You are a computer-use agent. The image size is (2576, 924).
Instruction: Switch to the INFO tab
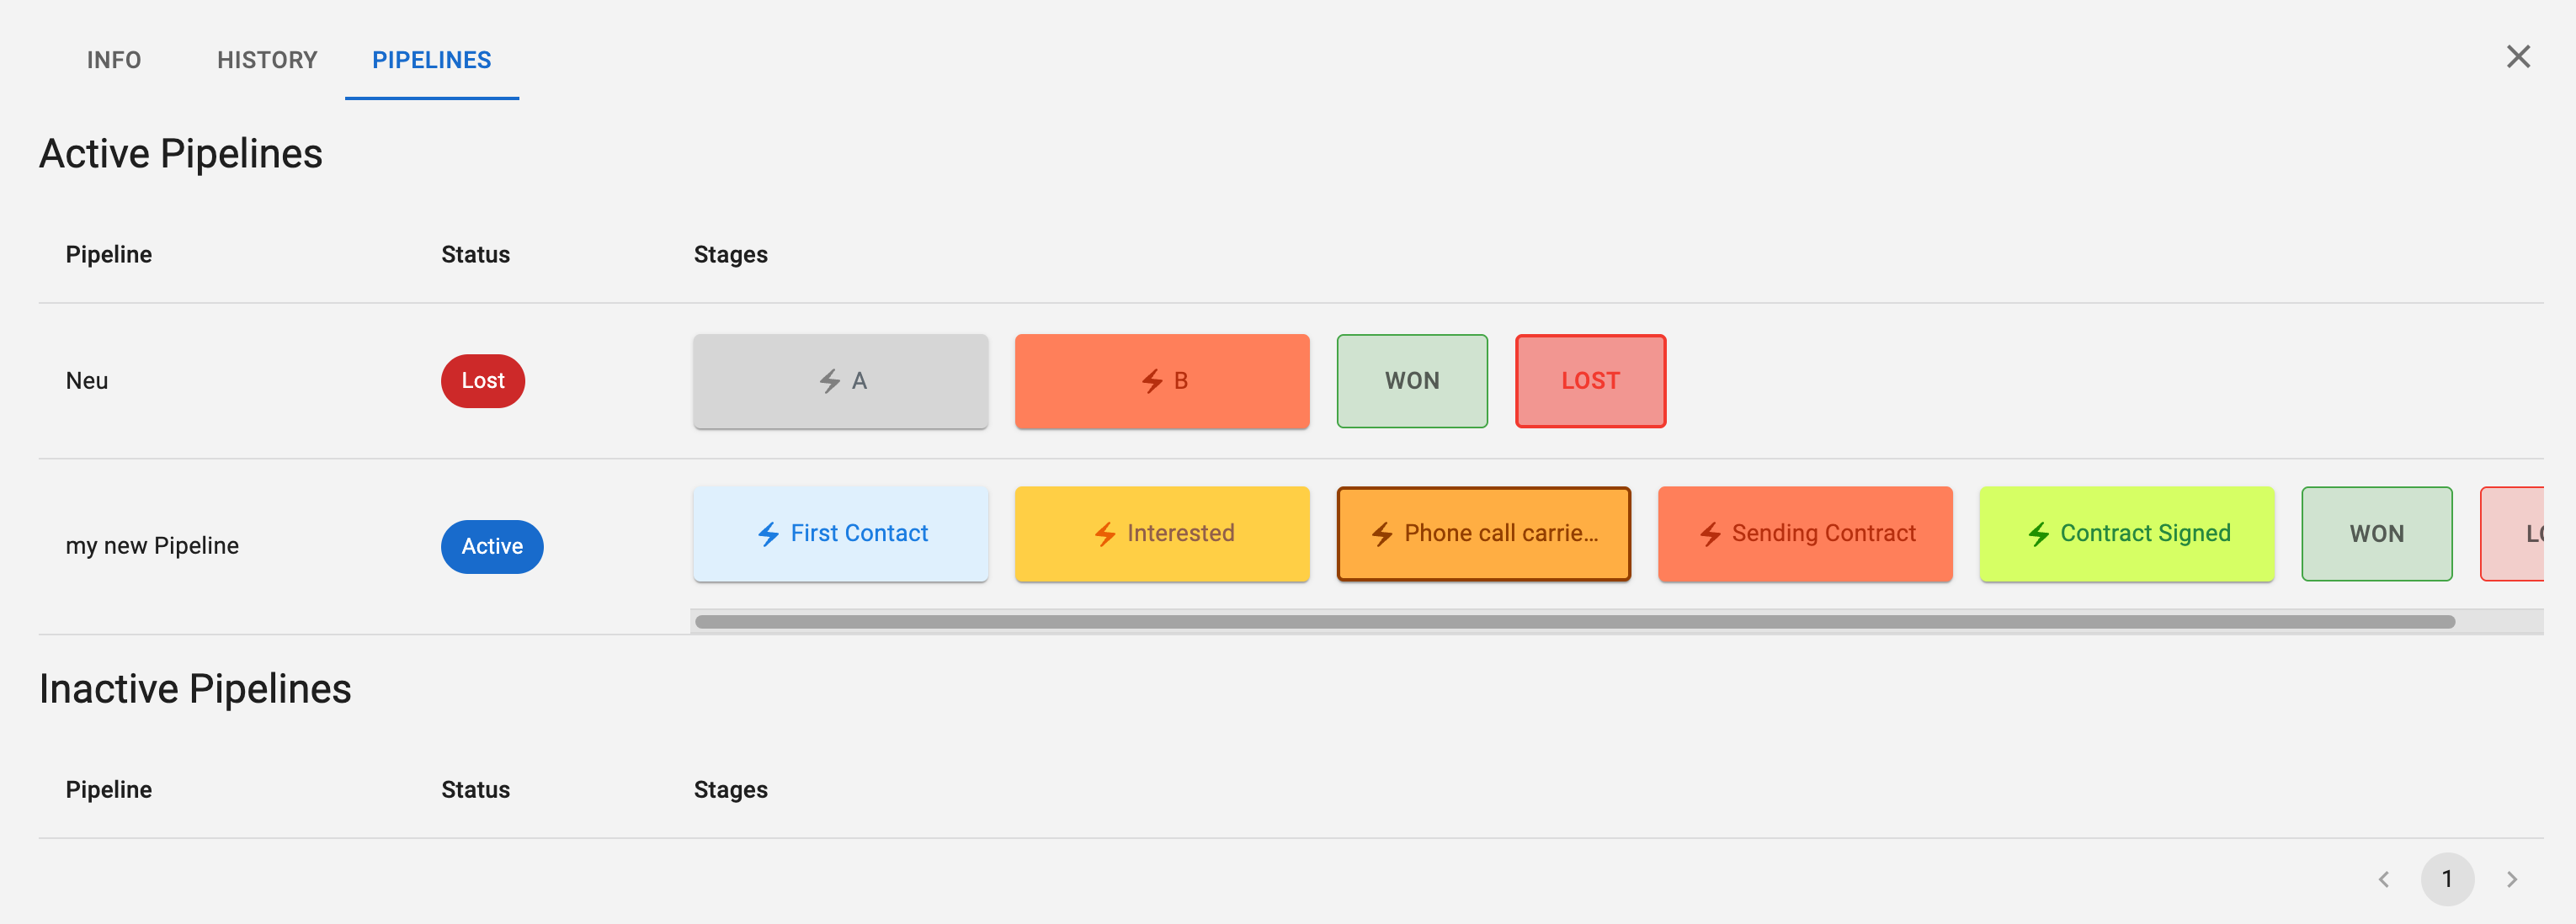[114, 60]
